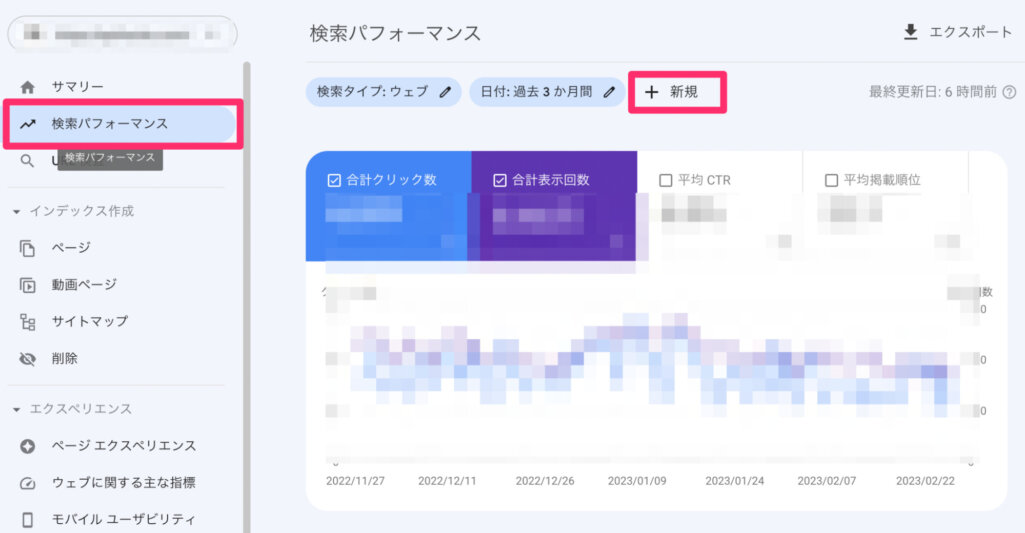Collapse the インデックス作成 section
This screenshot has width=1025, height=533.
pyautogui.click(x=17, y=211)
